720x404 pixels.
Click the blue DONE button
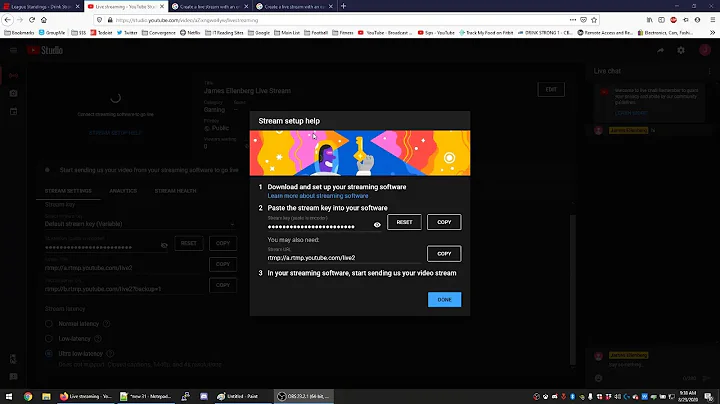(x=444, y=299)
